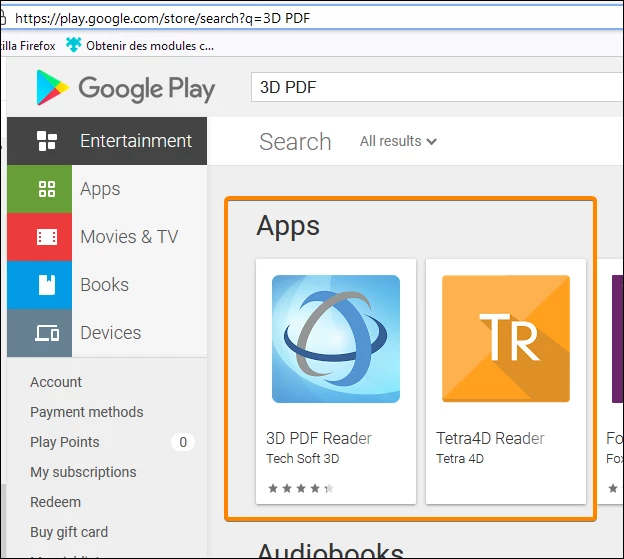This screenshot has width=624, height=559.
Task: Open the Account link
Action: pyautogui.click(x=56, y=382)
